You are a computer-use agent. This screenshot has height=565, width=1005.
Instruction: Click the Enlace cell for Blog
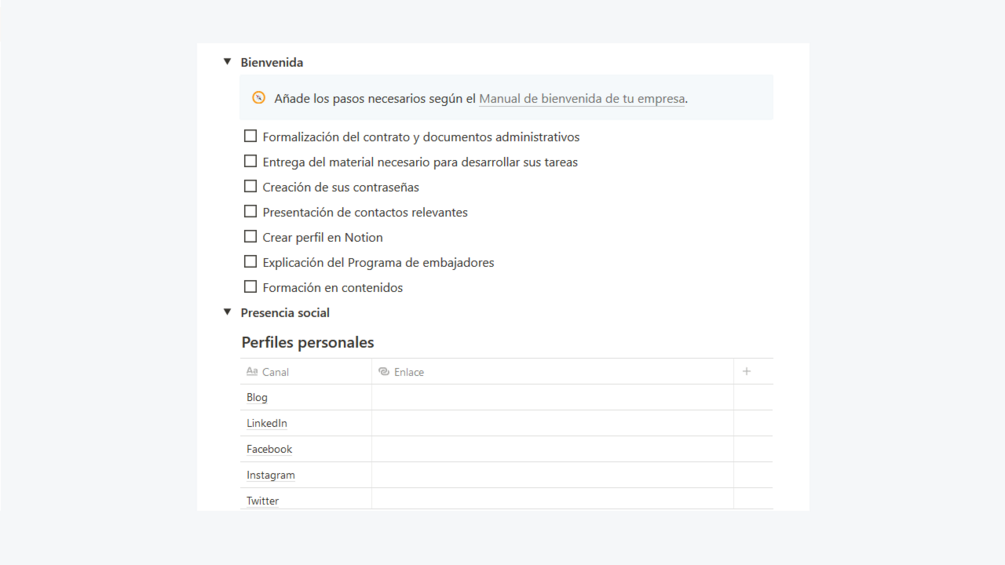(552, 397)
